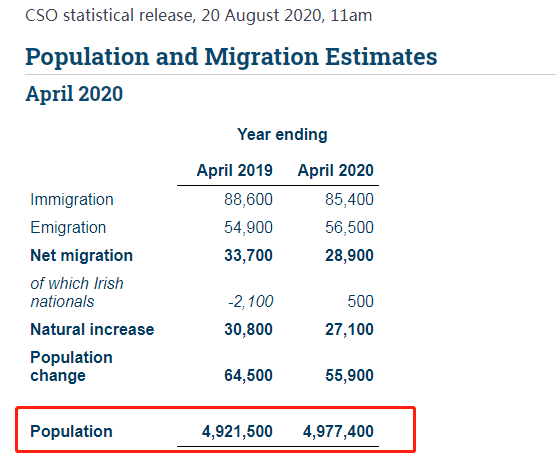
Task: Click the of which Irish nationals label
Action: [x=77, y=293]
